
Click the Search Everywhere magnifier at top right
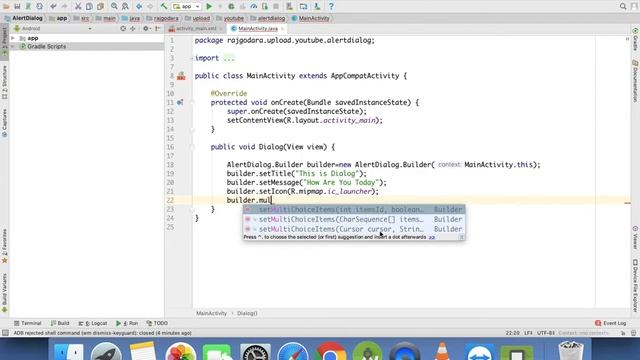(x=623, y=7)
